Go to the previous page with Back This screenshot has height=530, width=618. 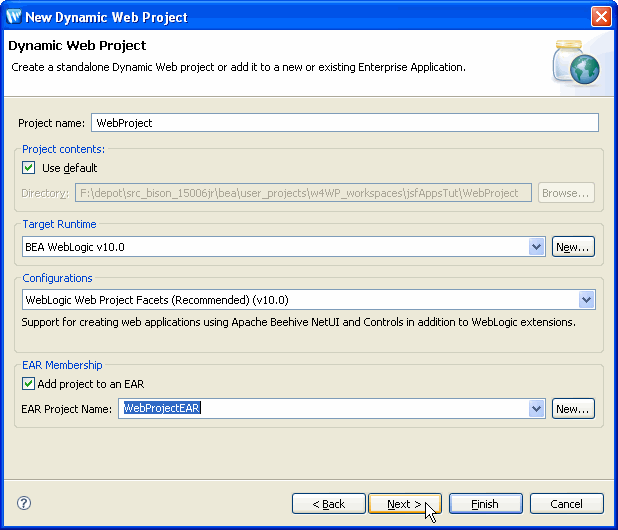pos(328,504)
